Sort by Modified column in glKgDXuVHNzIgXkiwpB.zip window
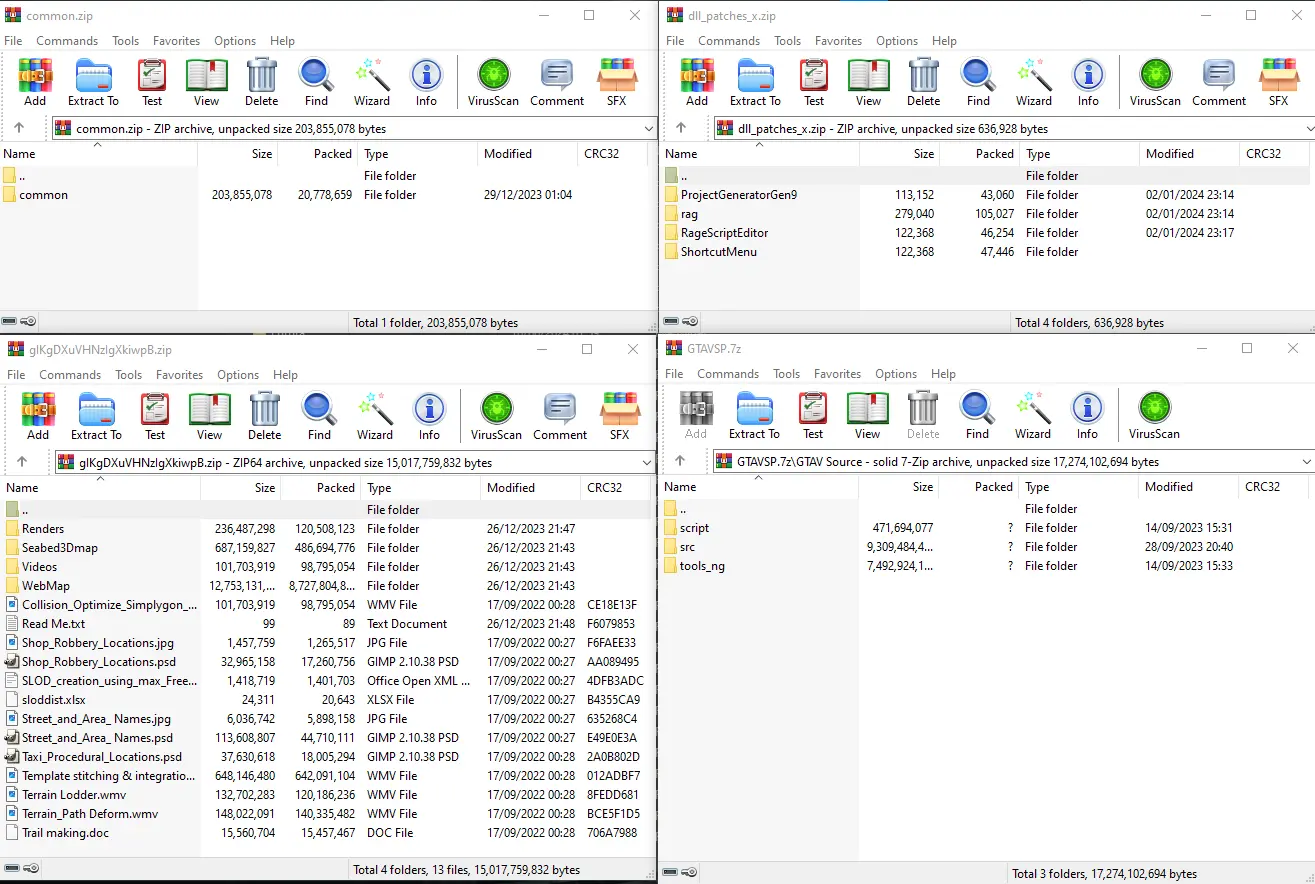Viewport: 1315px width, 884px height. pos(530,488)
